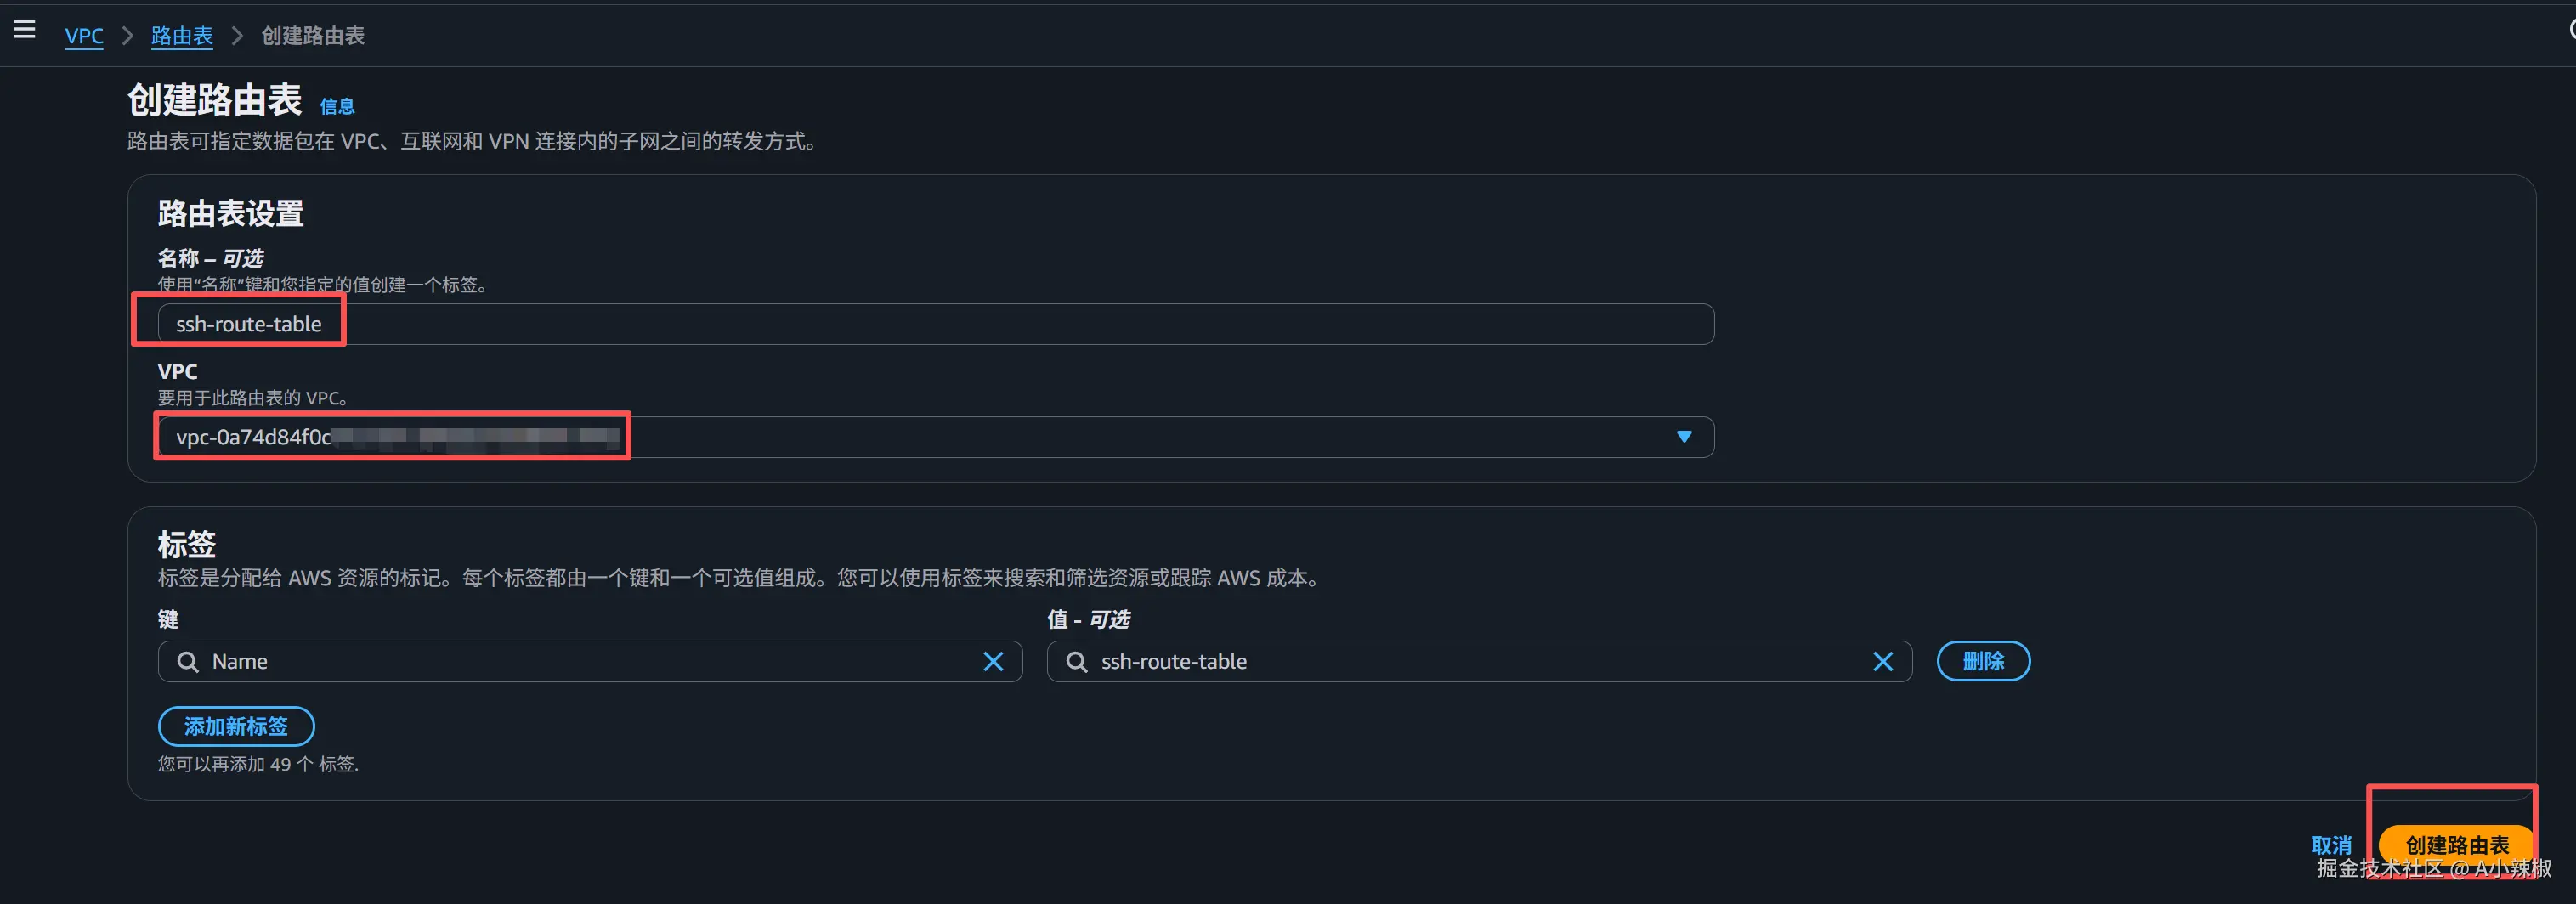Clear the ssh-route-table tag value
This screenshot has width=2576, height=904.
(1883, 662)
